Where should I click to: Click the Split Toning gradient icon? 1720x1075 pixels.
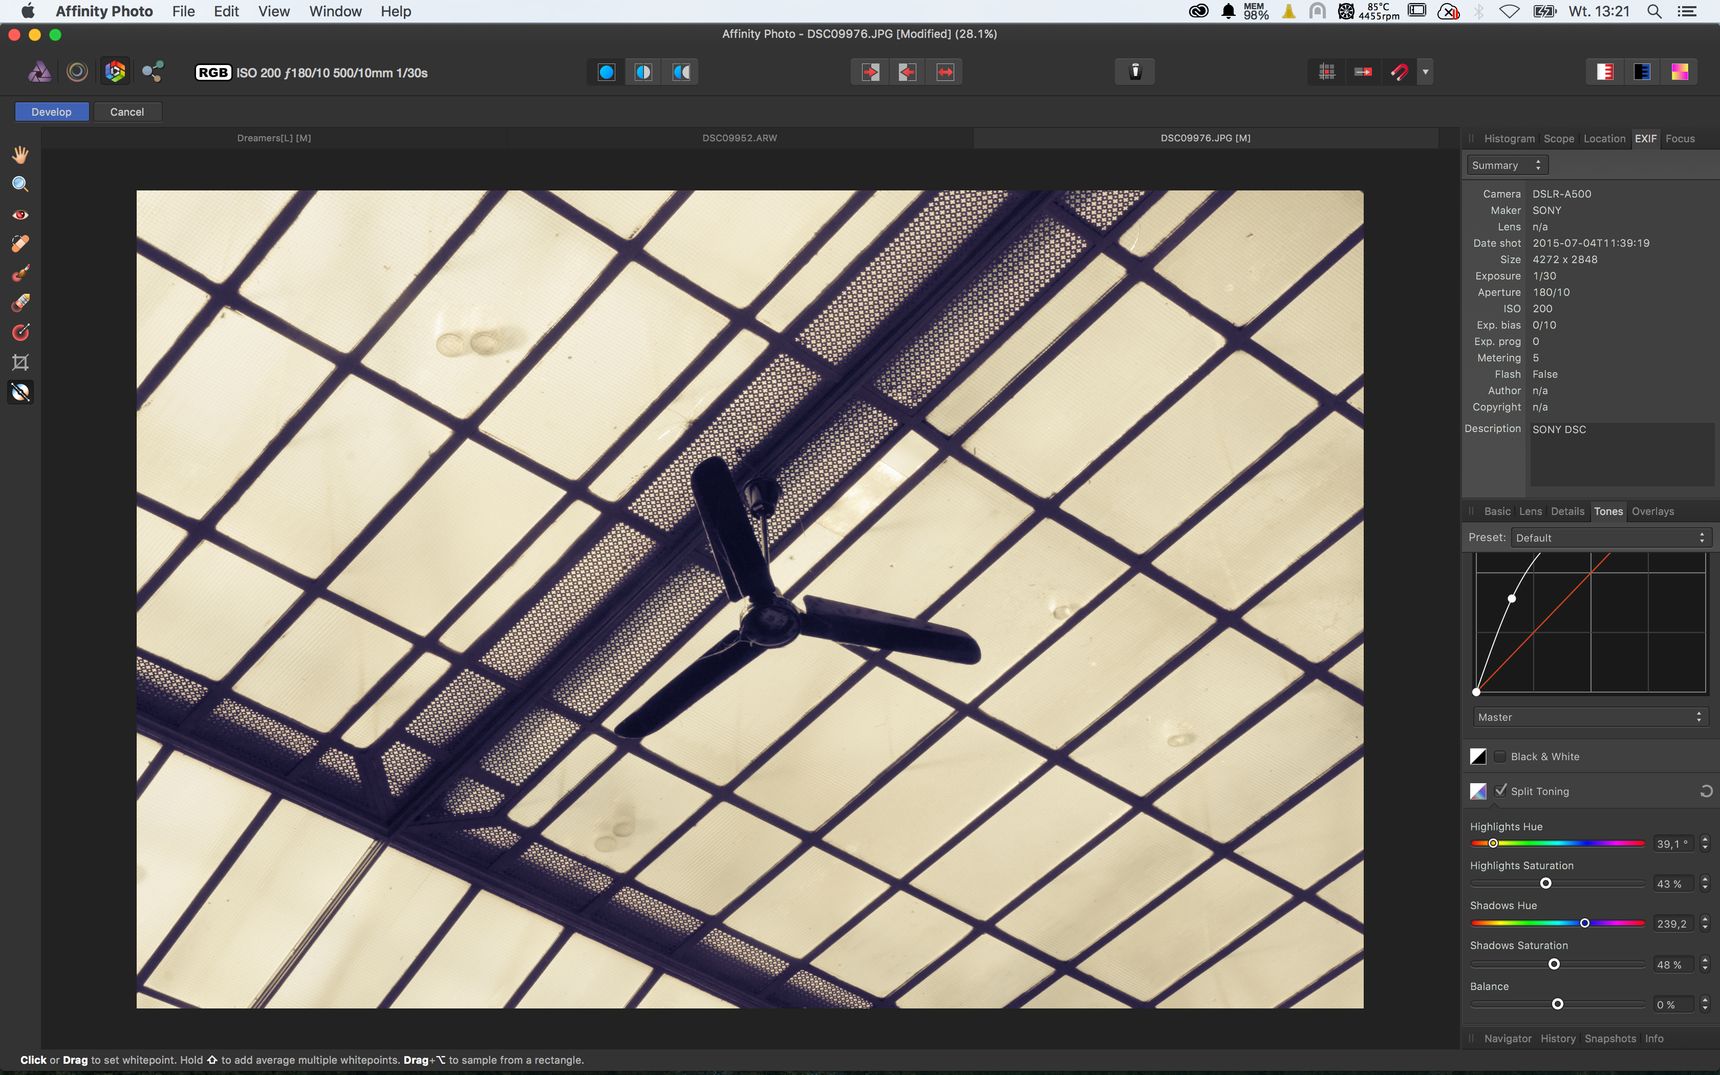pos(1478,791)
